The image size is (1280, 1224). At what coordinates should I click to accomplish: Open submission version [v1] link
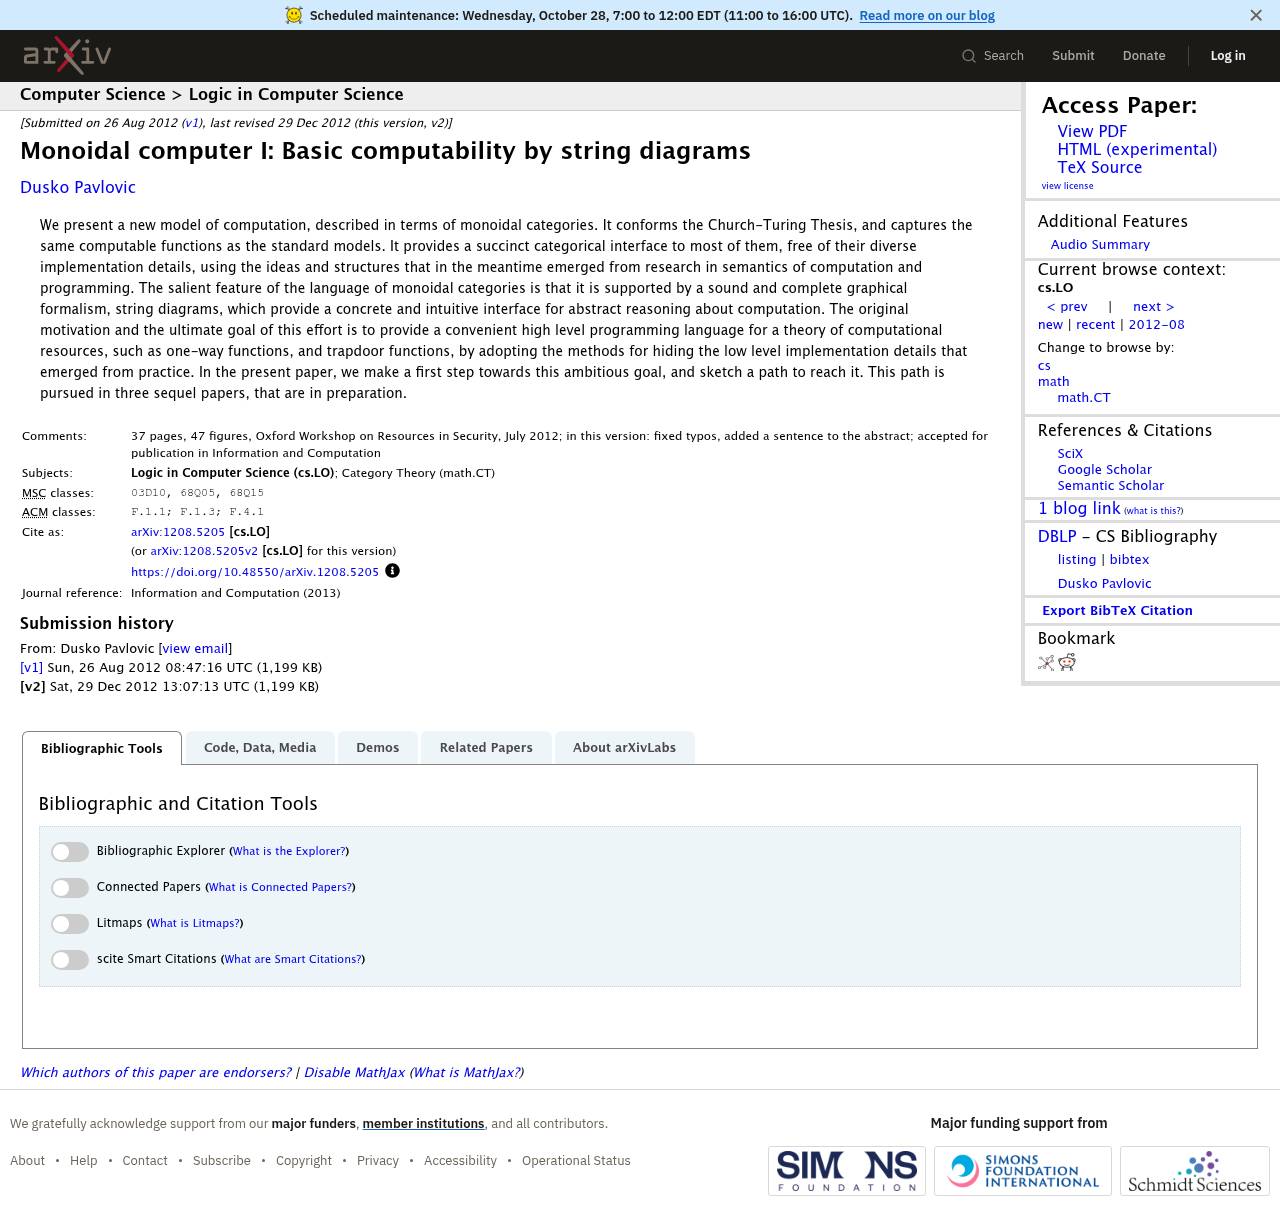31,667
